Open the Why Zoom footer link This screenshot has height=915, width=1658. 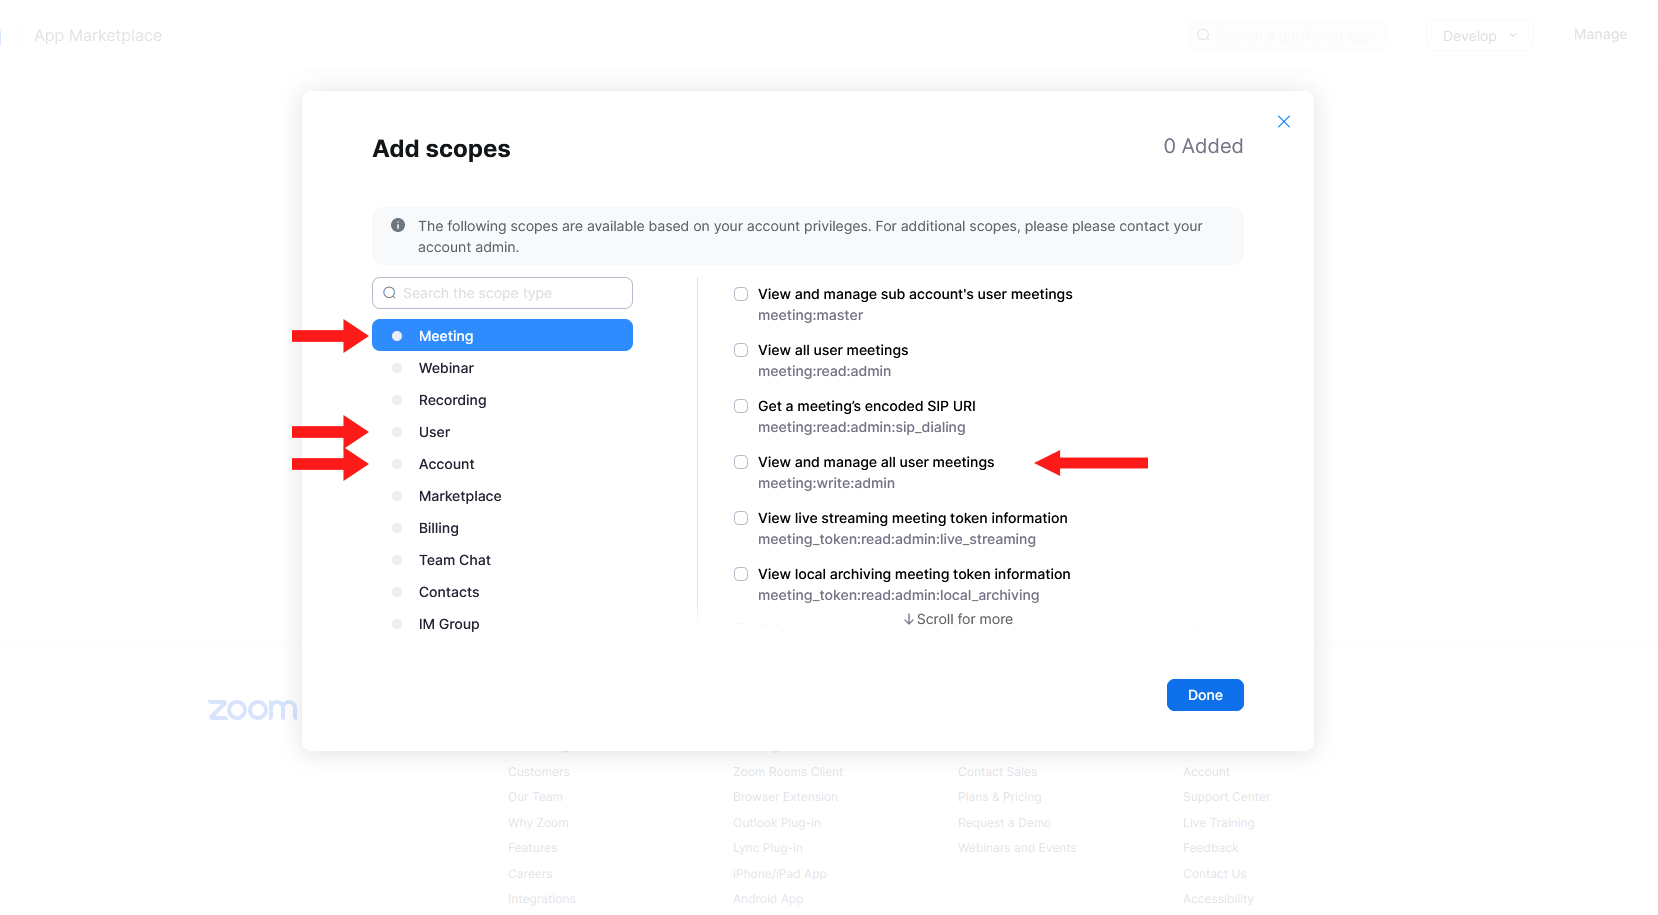click(x=538, y=823)
